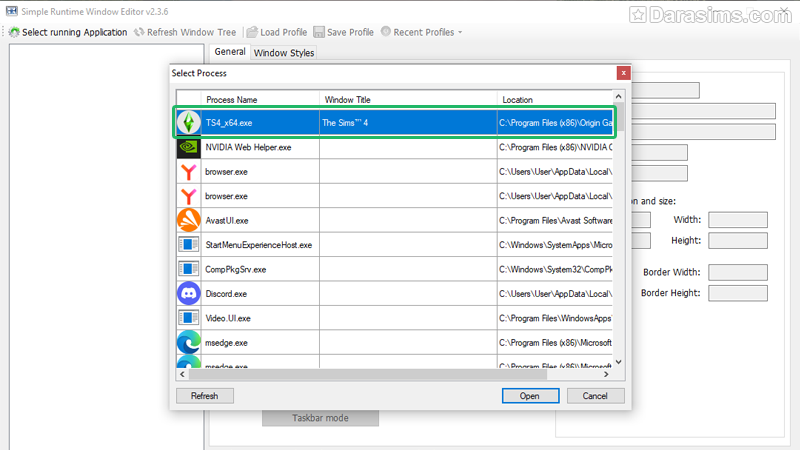Click the Save Profile toolbar button
Screen dimensions: 800x450
point(343,32)
